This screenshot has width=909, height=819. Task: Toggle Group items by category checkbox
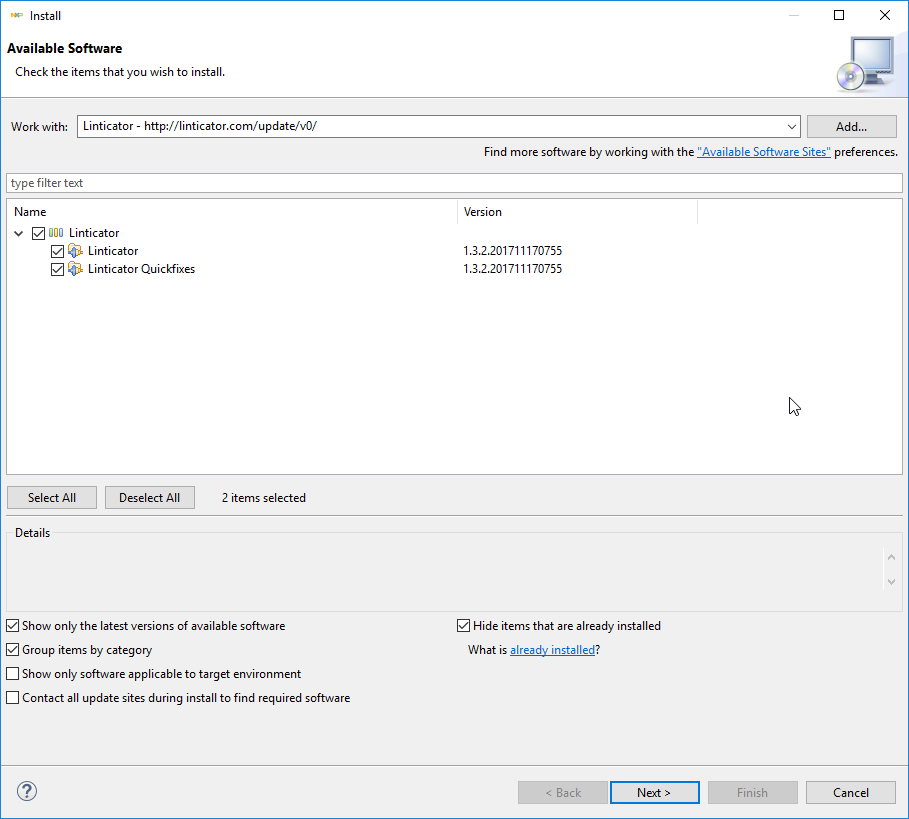point(13,650)
